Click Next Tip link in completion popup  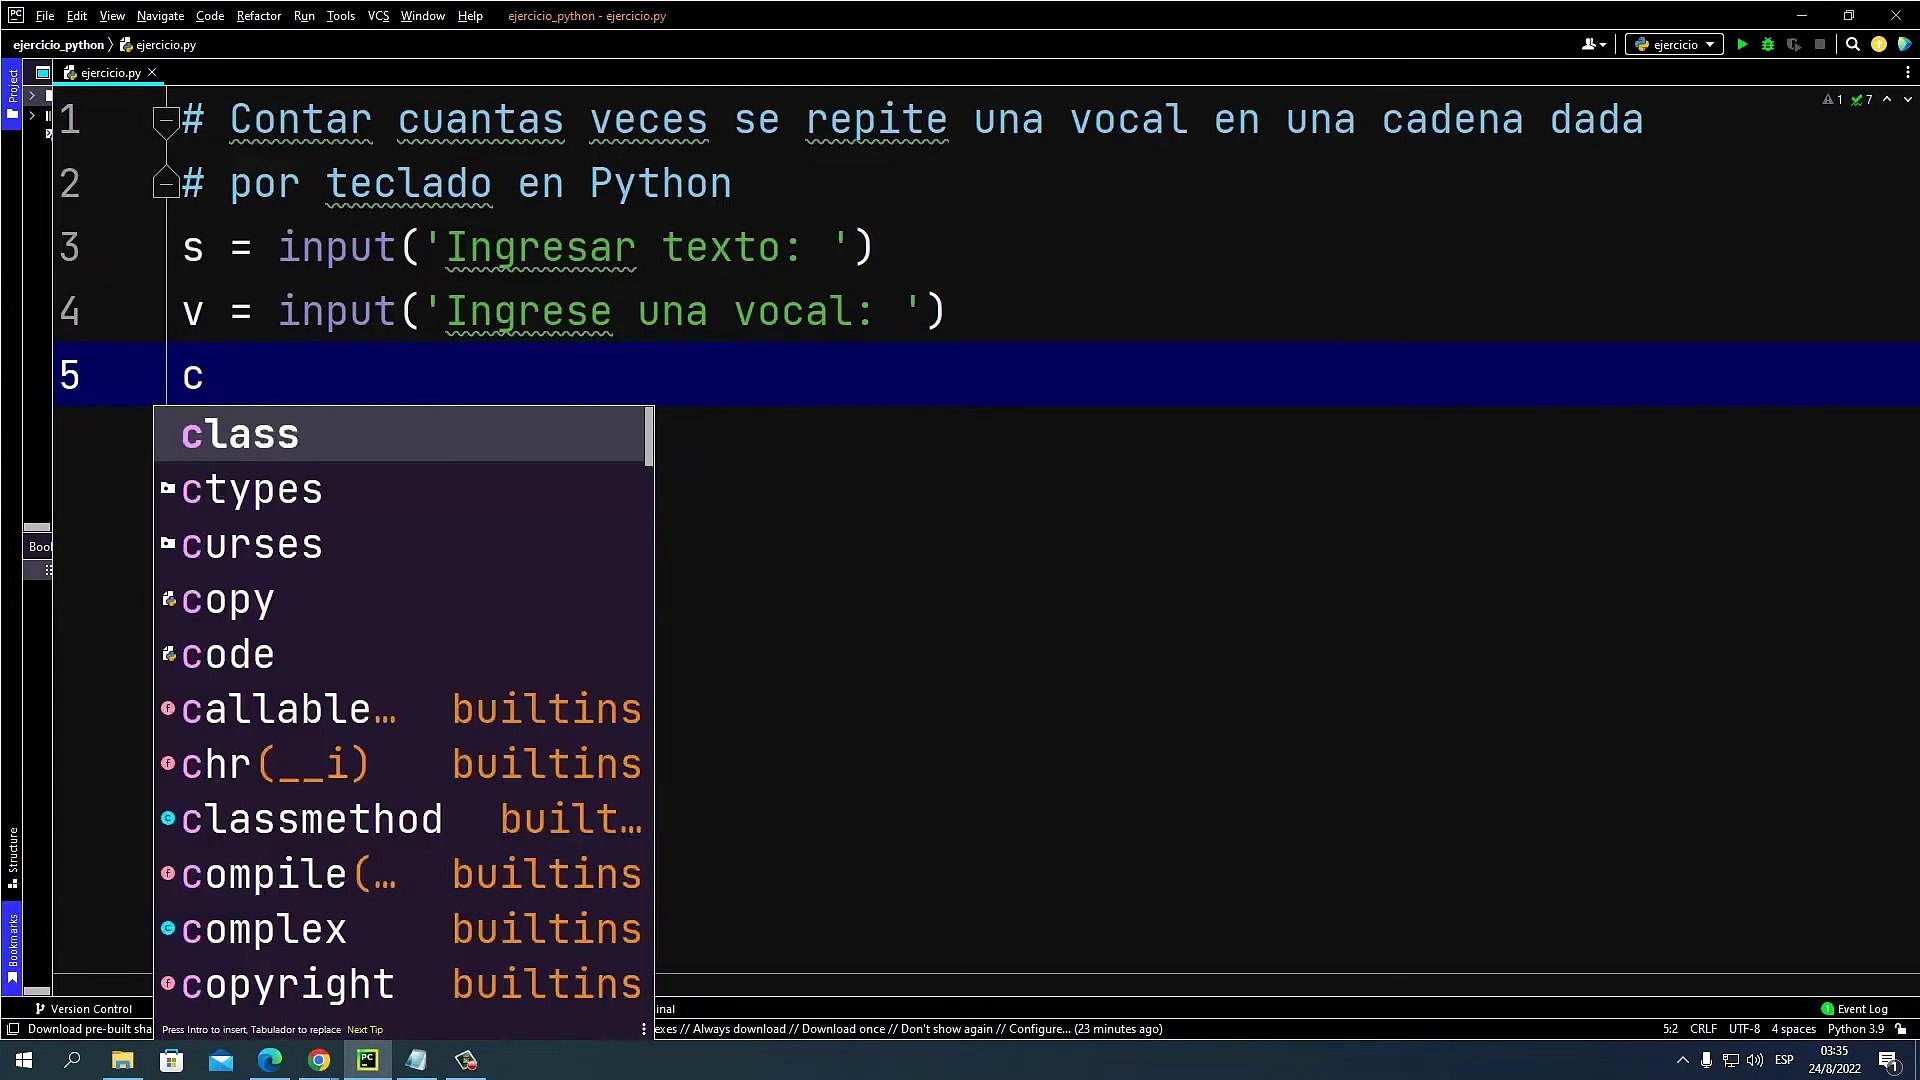(x=365, y=1029)
